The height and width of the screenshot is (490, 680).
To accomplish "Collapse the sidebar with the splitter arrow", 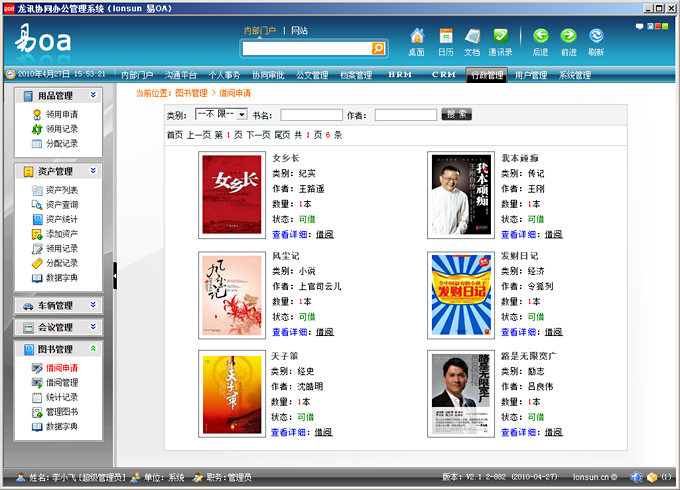I will click(x=115, y=275).
